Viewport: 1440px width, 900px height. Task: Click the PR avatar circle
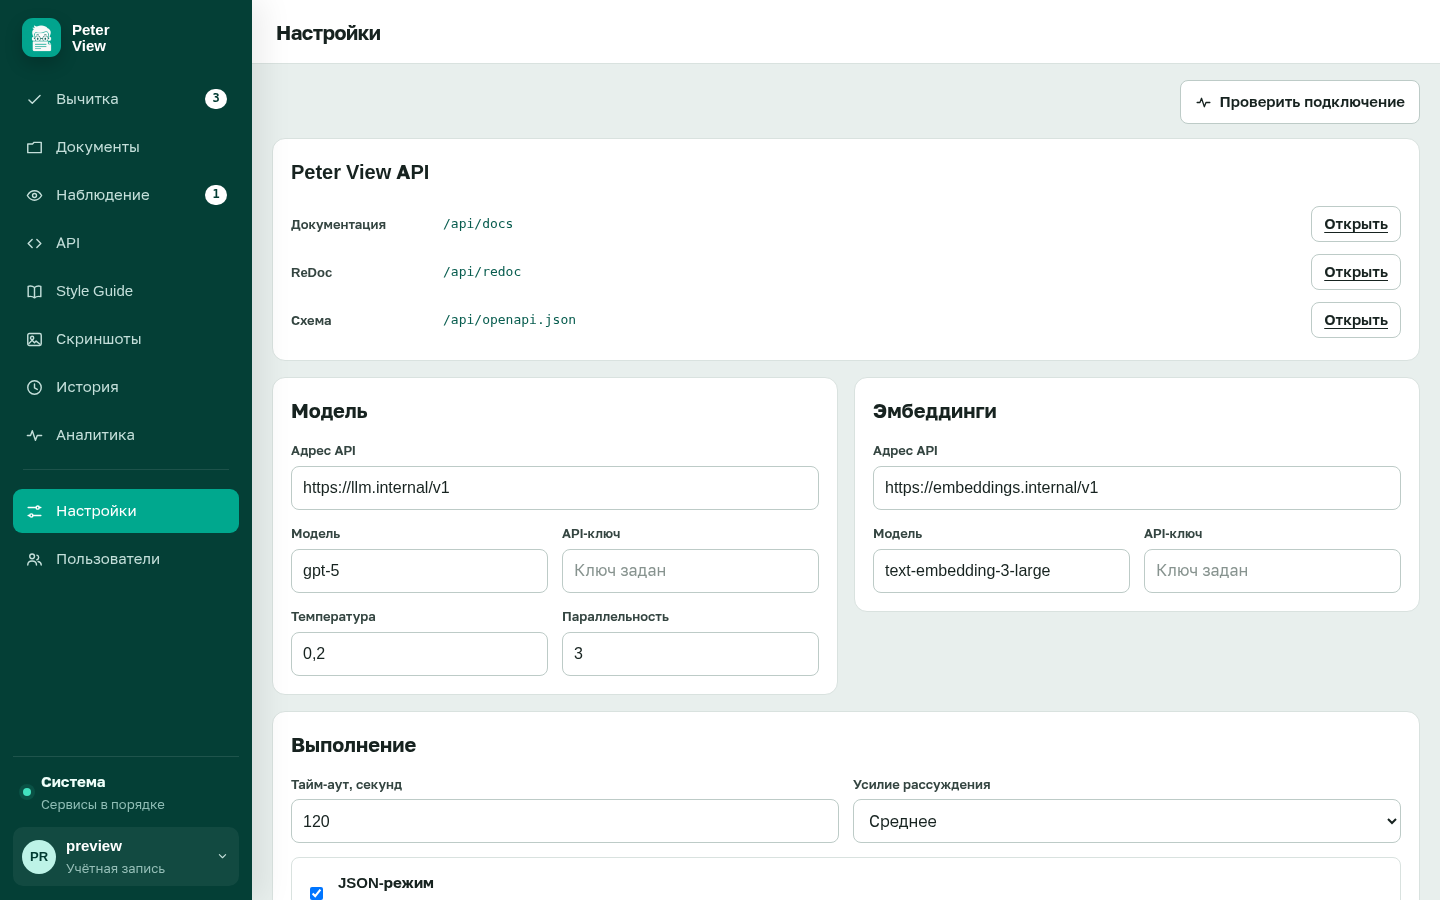[39, 857]
